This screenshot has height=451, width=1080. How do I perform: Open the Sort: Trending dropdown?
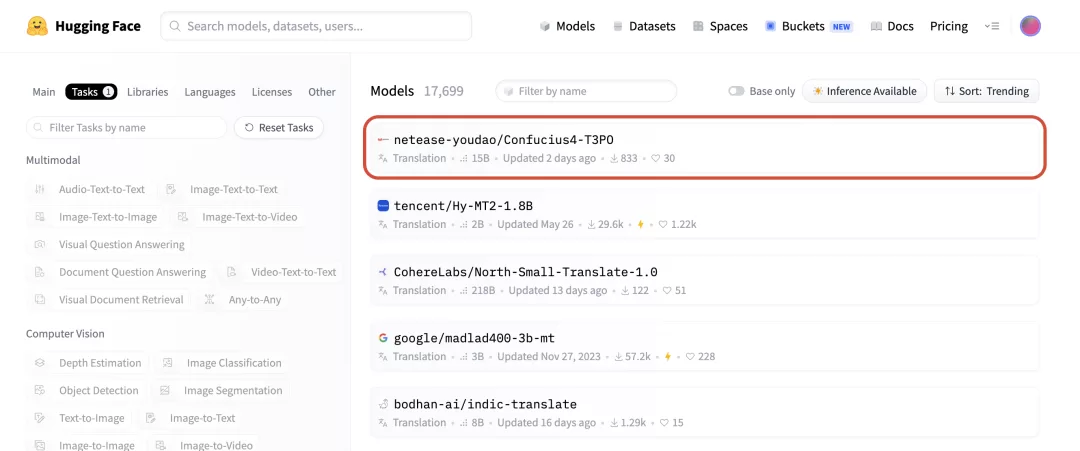[x=986, y=91]
